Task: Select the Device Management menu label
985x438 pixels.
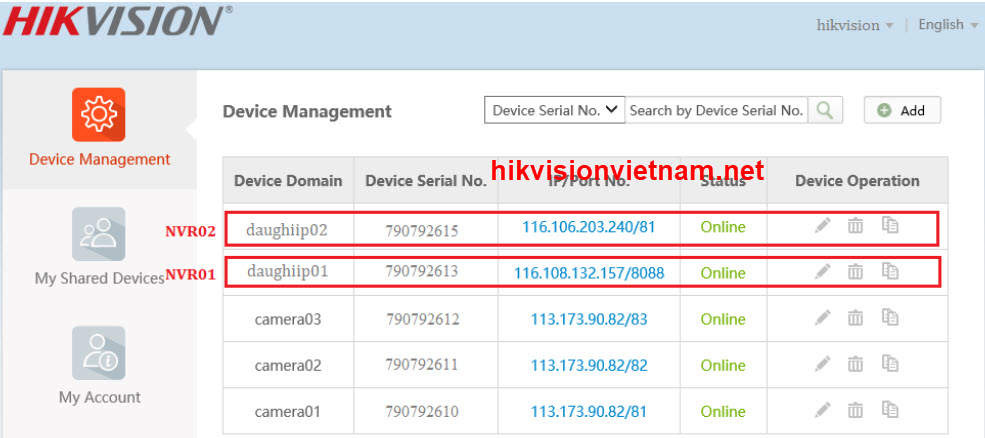Action: point(99,160)
